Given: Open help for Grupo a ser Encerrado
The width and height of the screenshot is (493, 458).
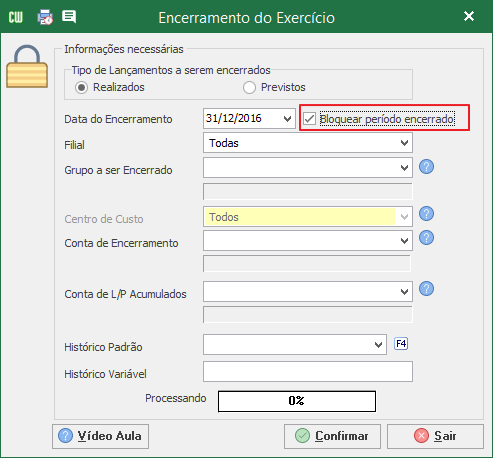Looking at the screenshot, I should coord(426,167).
